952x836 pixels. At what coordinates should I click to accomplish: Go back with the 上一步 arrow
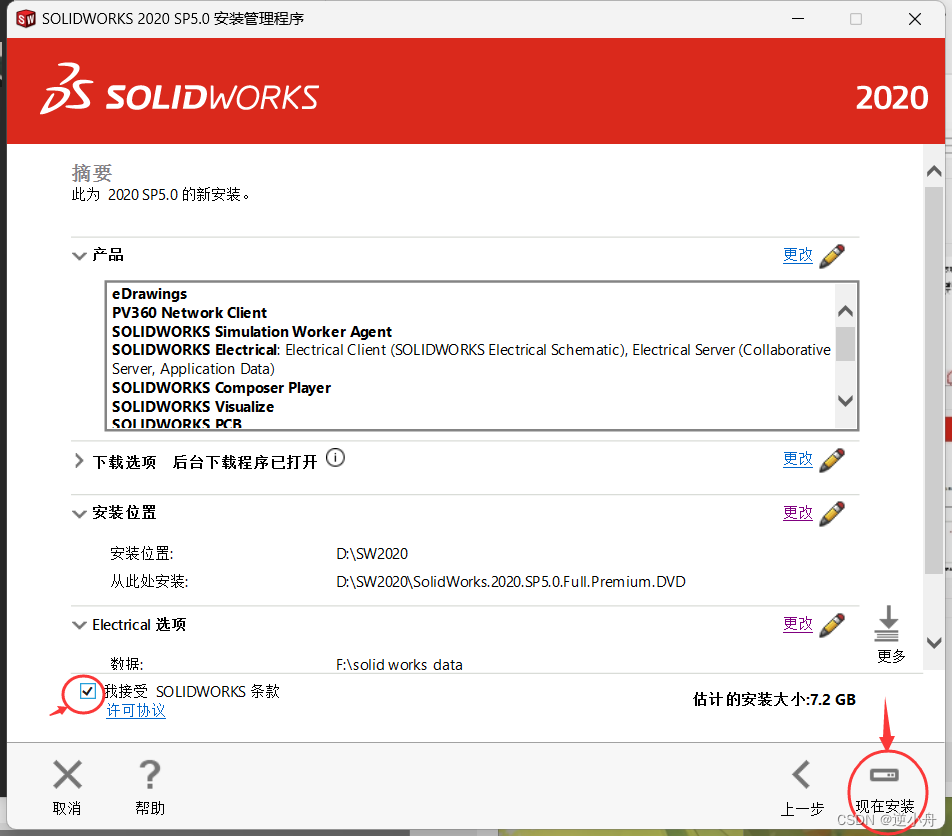[x=801, y=774]
